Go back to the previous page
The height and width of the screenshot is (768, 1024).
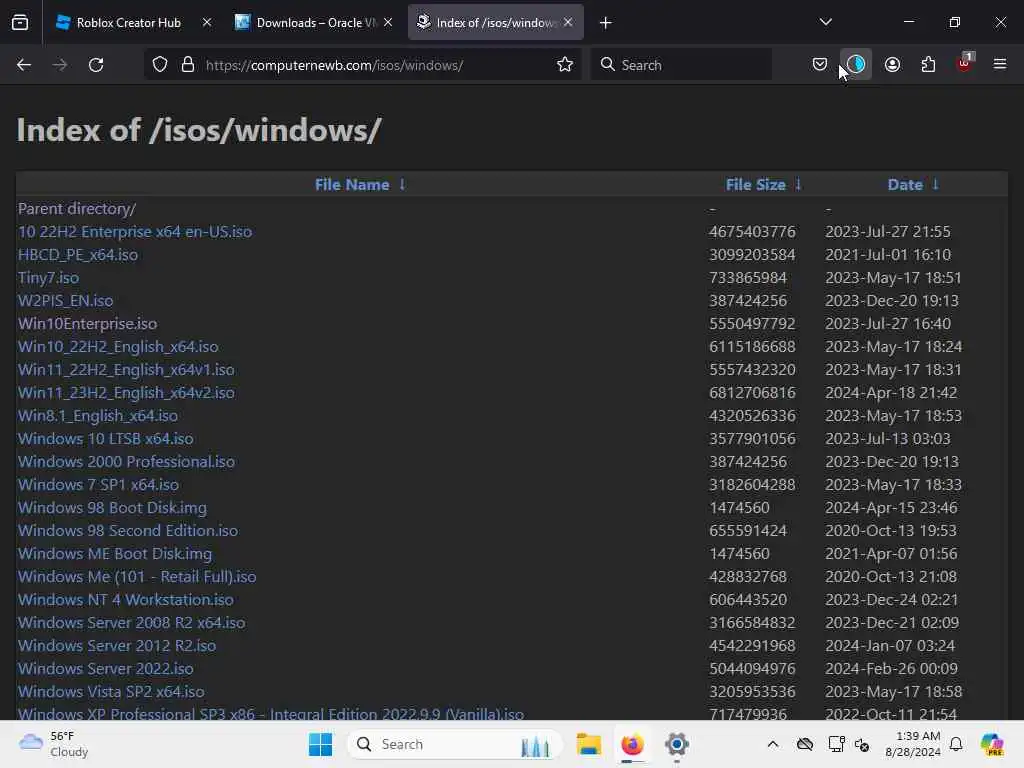(24, 65)
